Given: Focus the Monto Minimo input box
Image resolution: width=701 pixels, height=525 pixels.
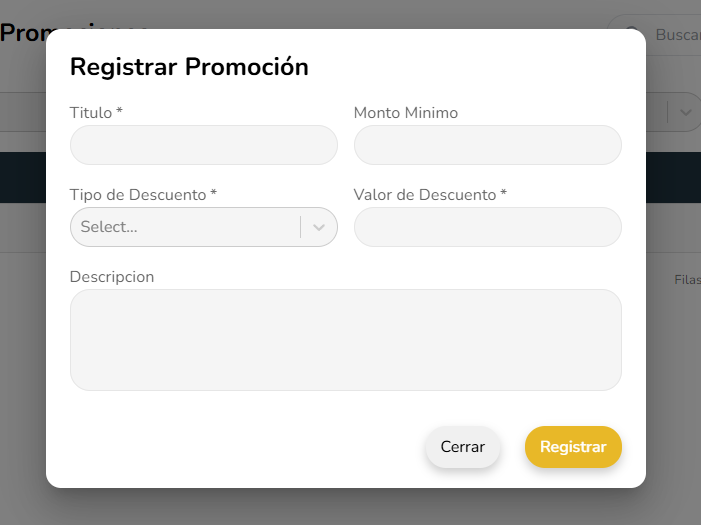Looking at the screenshot, I should [x=487, y=145].
